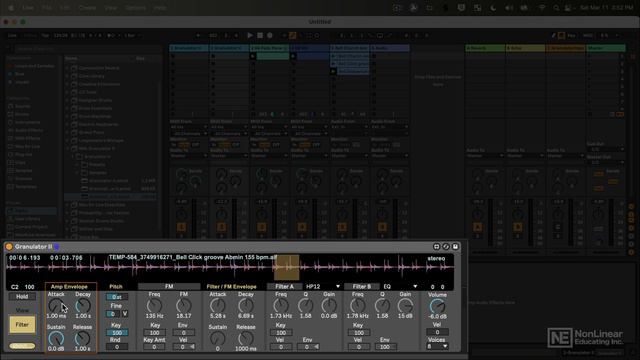Viewport: 640px width, 360px height.
Task: Toggle the orange automation arm button
Action: click(x=293, y=36)
